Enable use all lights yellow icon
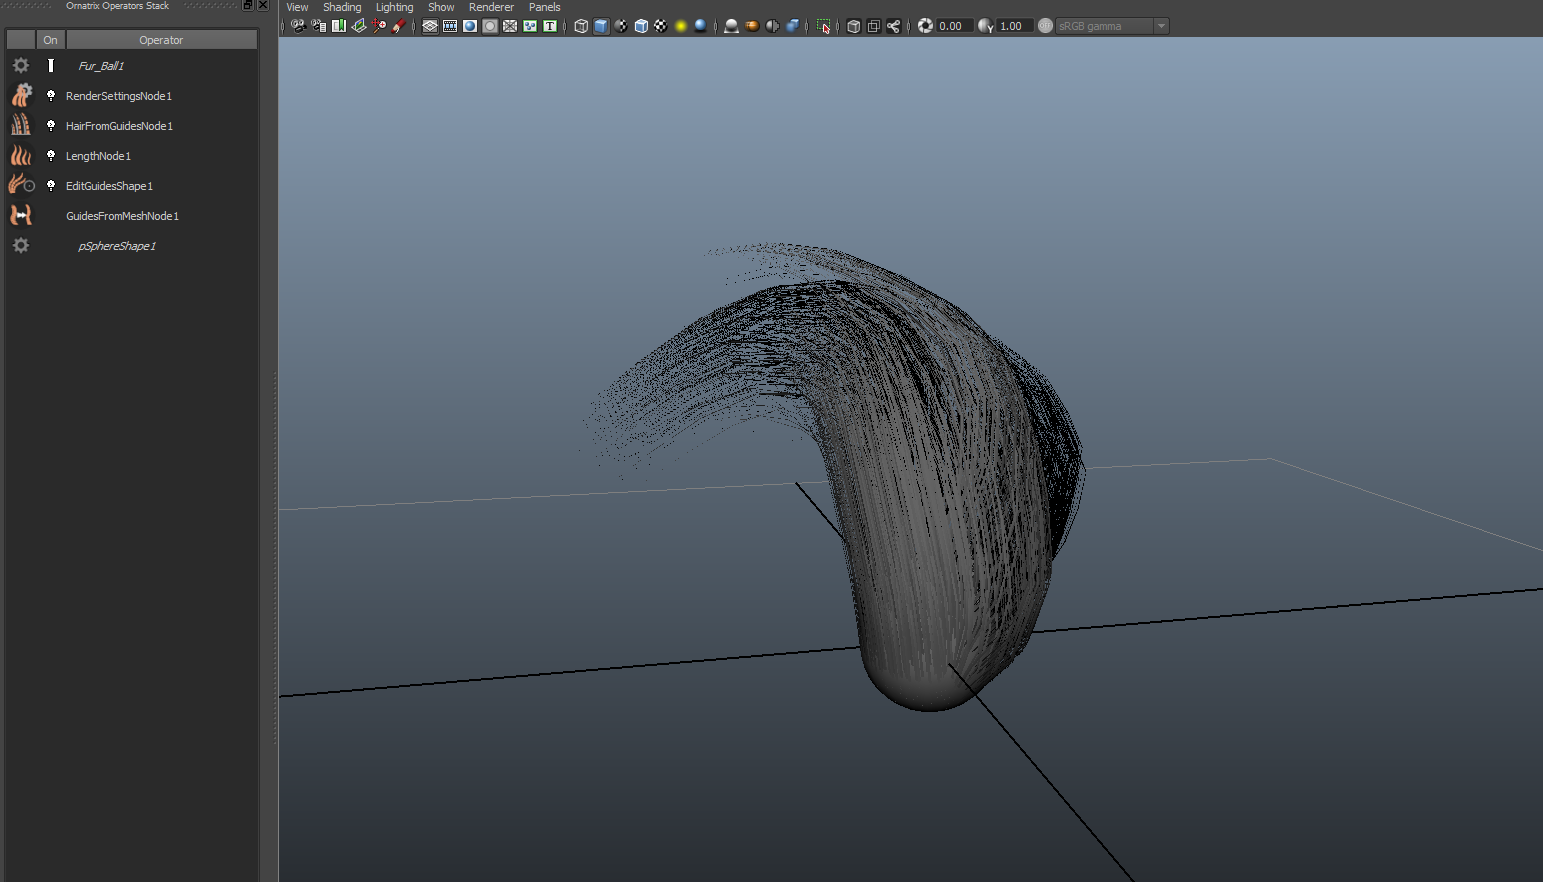The width and height of the screenshot is (1543, 882). coord(681,26)
